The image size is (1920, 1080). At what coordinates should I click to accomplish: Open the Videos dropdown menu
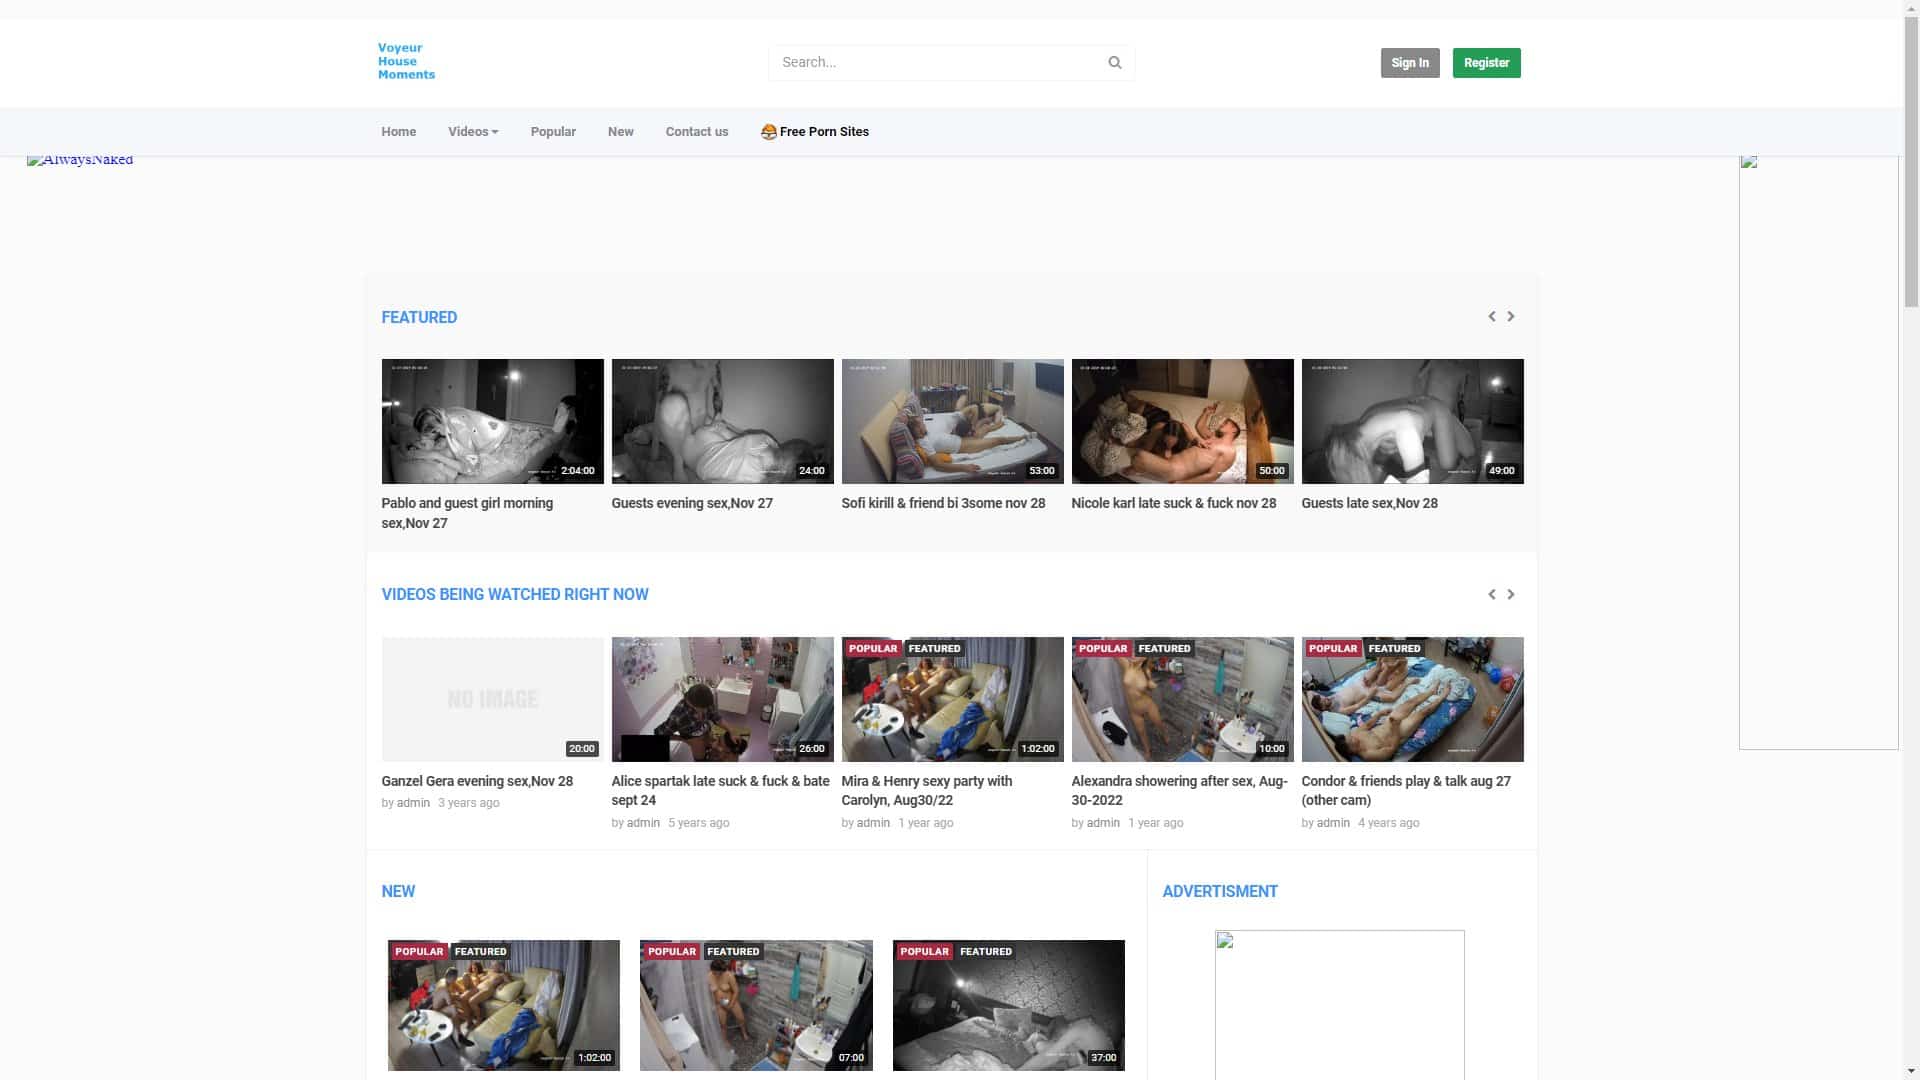472,131
